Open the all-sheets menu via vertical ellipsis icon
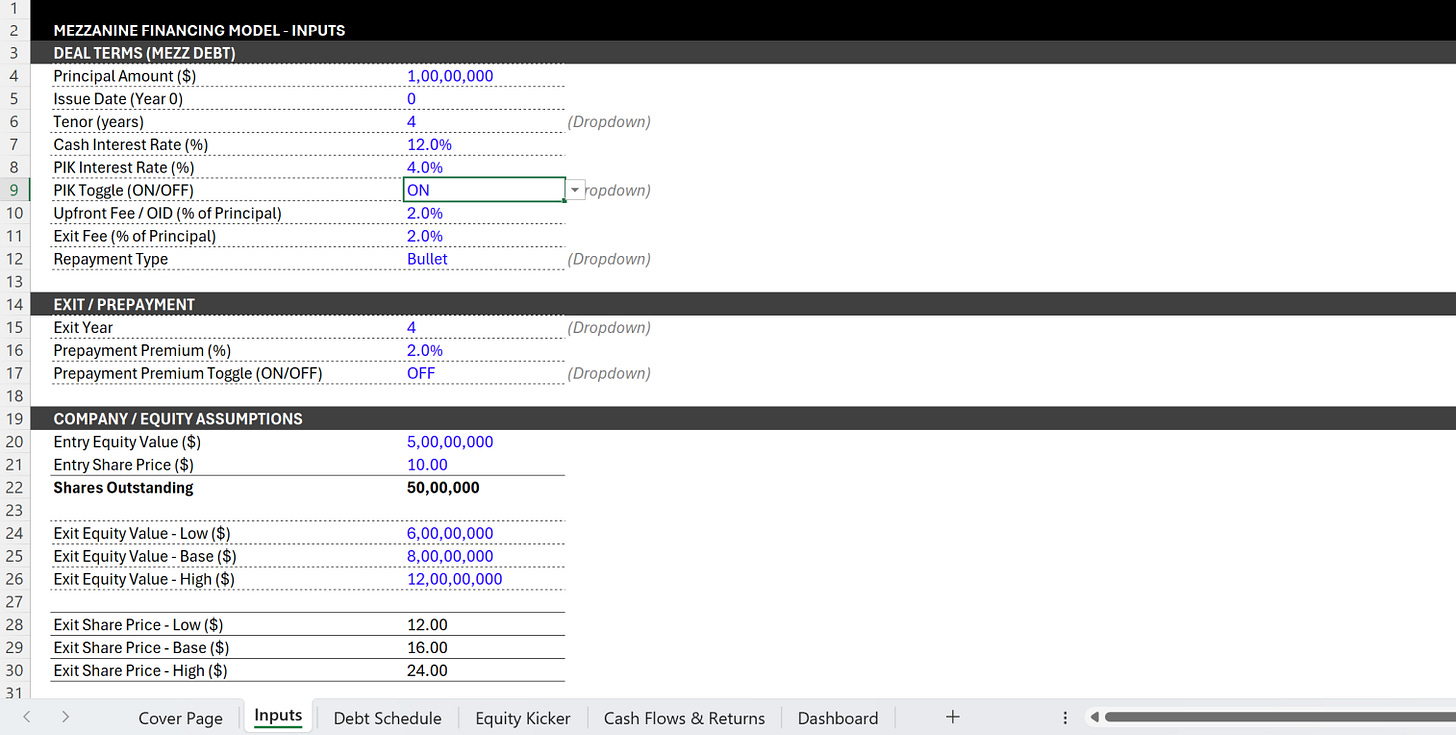Image resolution: width=1456 pixels, height=735 pixels. [1065, 716]
